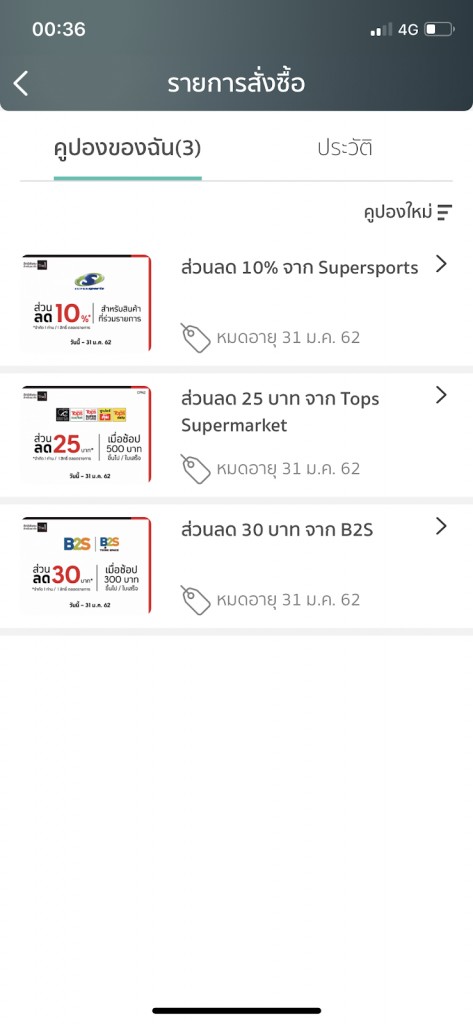473x1024 pixels.
Task: Expand the B2S coupon chevron
Action: (442, 526)
